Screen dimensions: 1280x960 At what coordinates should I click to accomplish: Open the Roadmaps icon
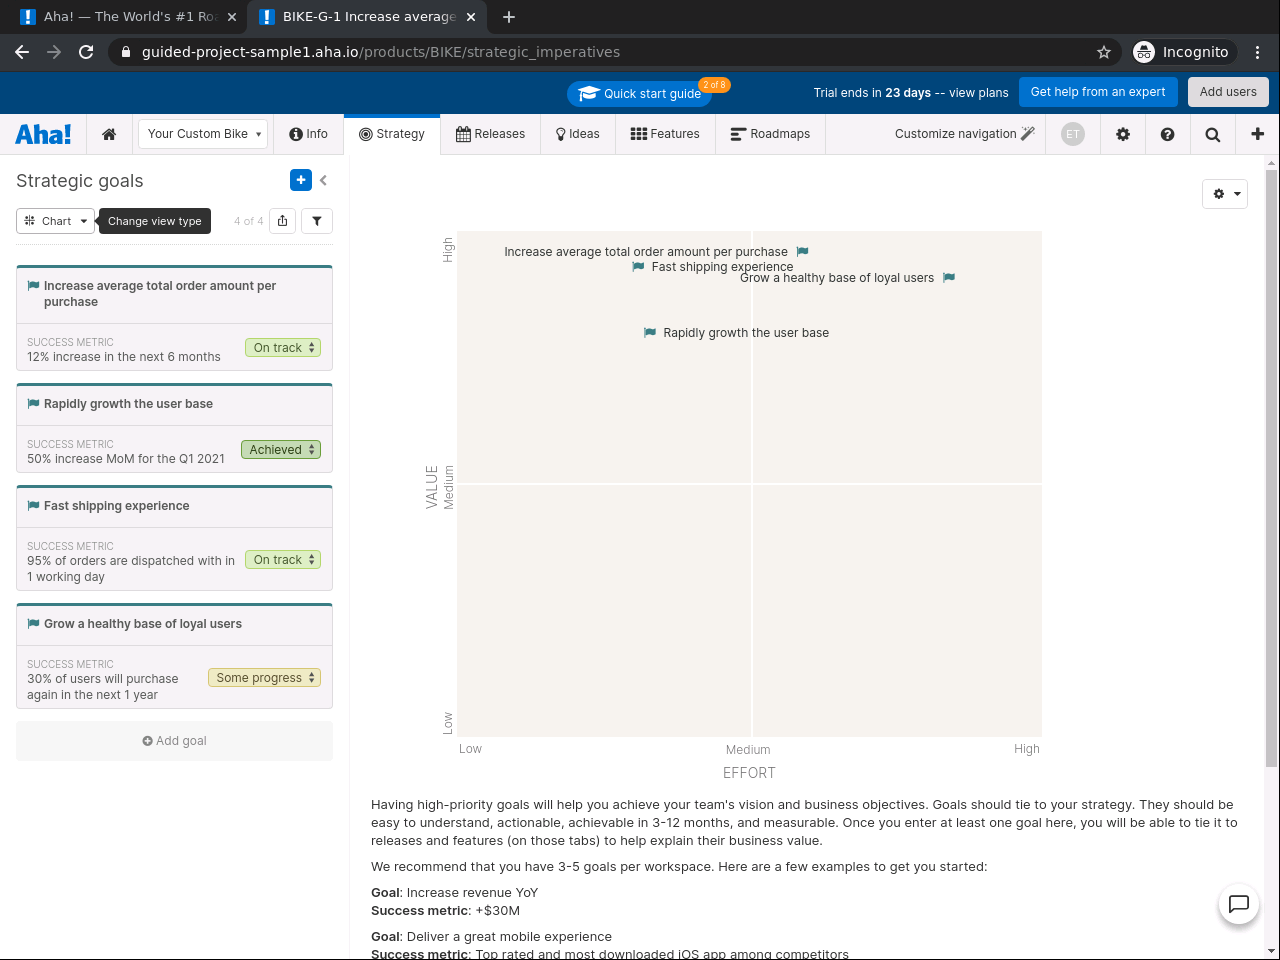click(735, 133)
